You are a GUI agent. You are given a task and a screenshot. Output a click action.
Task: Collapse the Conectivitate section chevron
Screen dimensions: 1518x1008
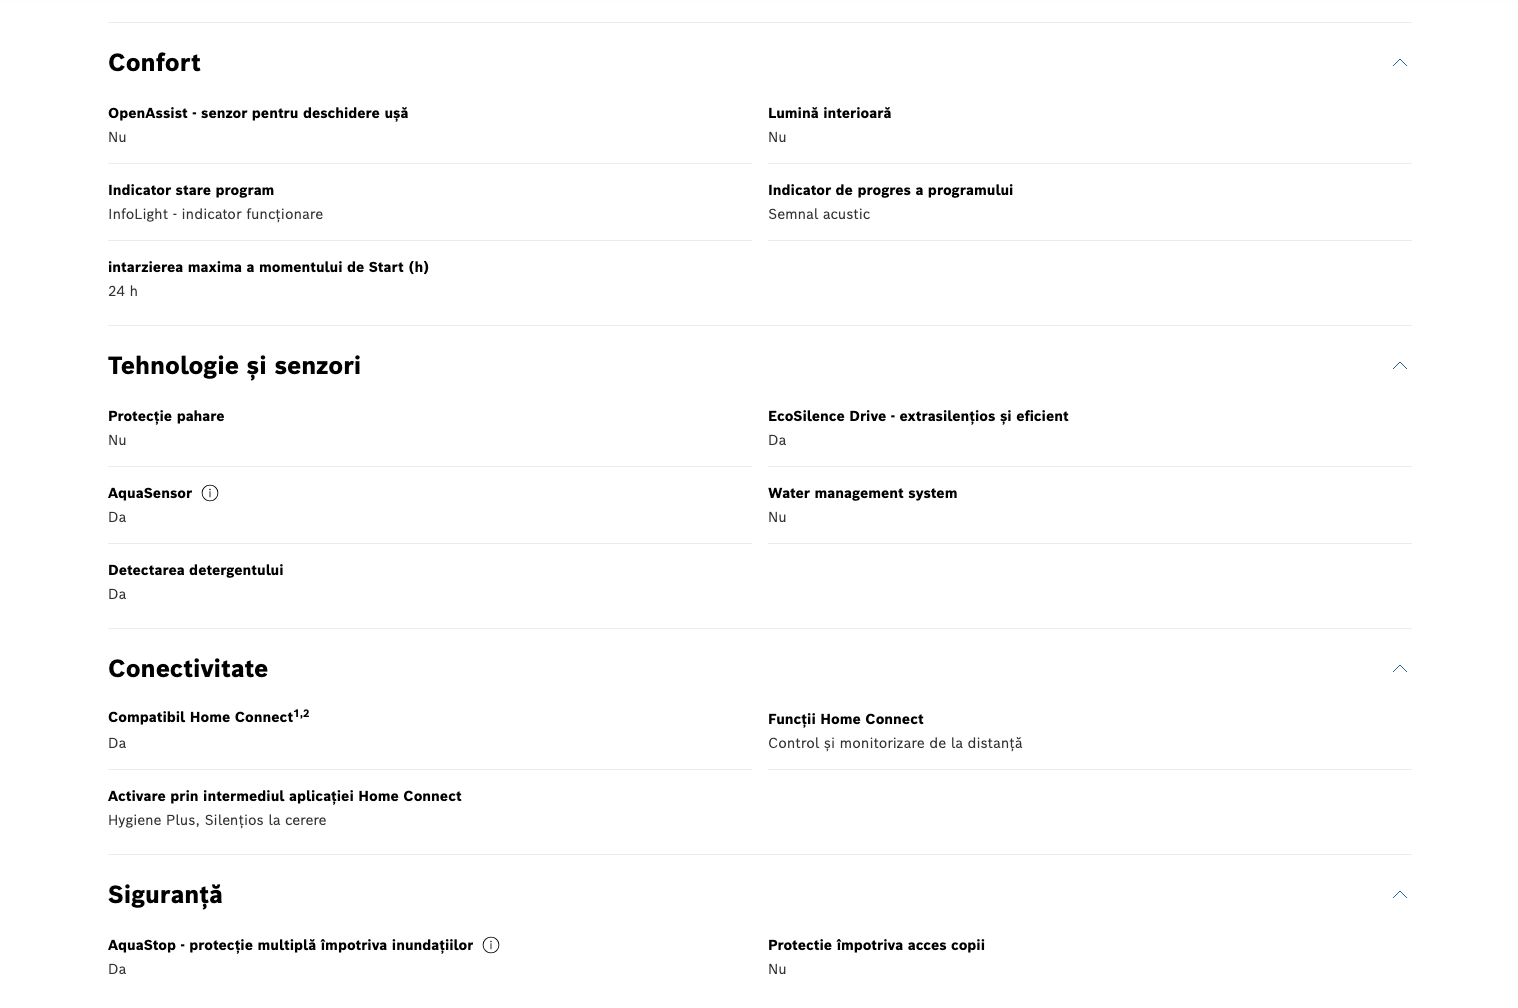click(1399, 669)
